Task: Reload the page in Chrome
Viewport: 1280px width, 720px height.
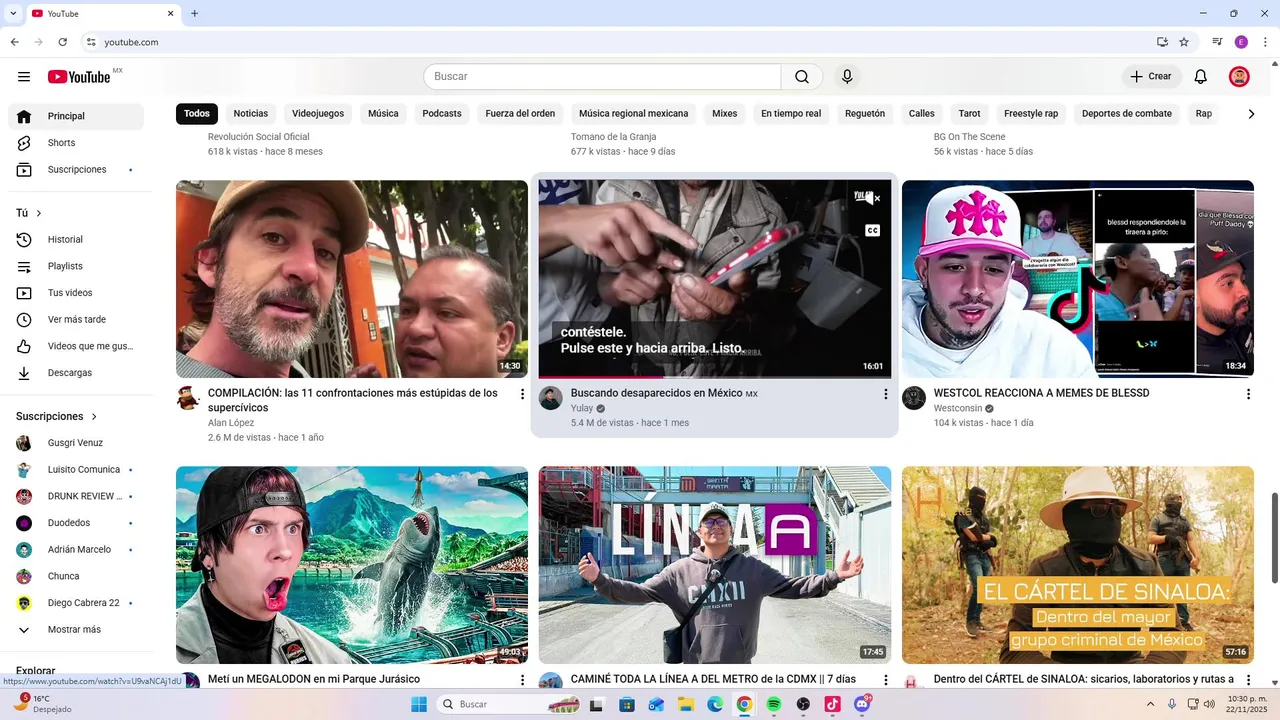Action: tap(63, 42)
